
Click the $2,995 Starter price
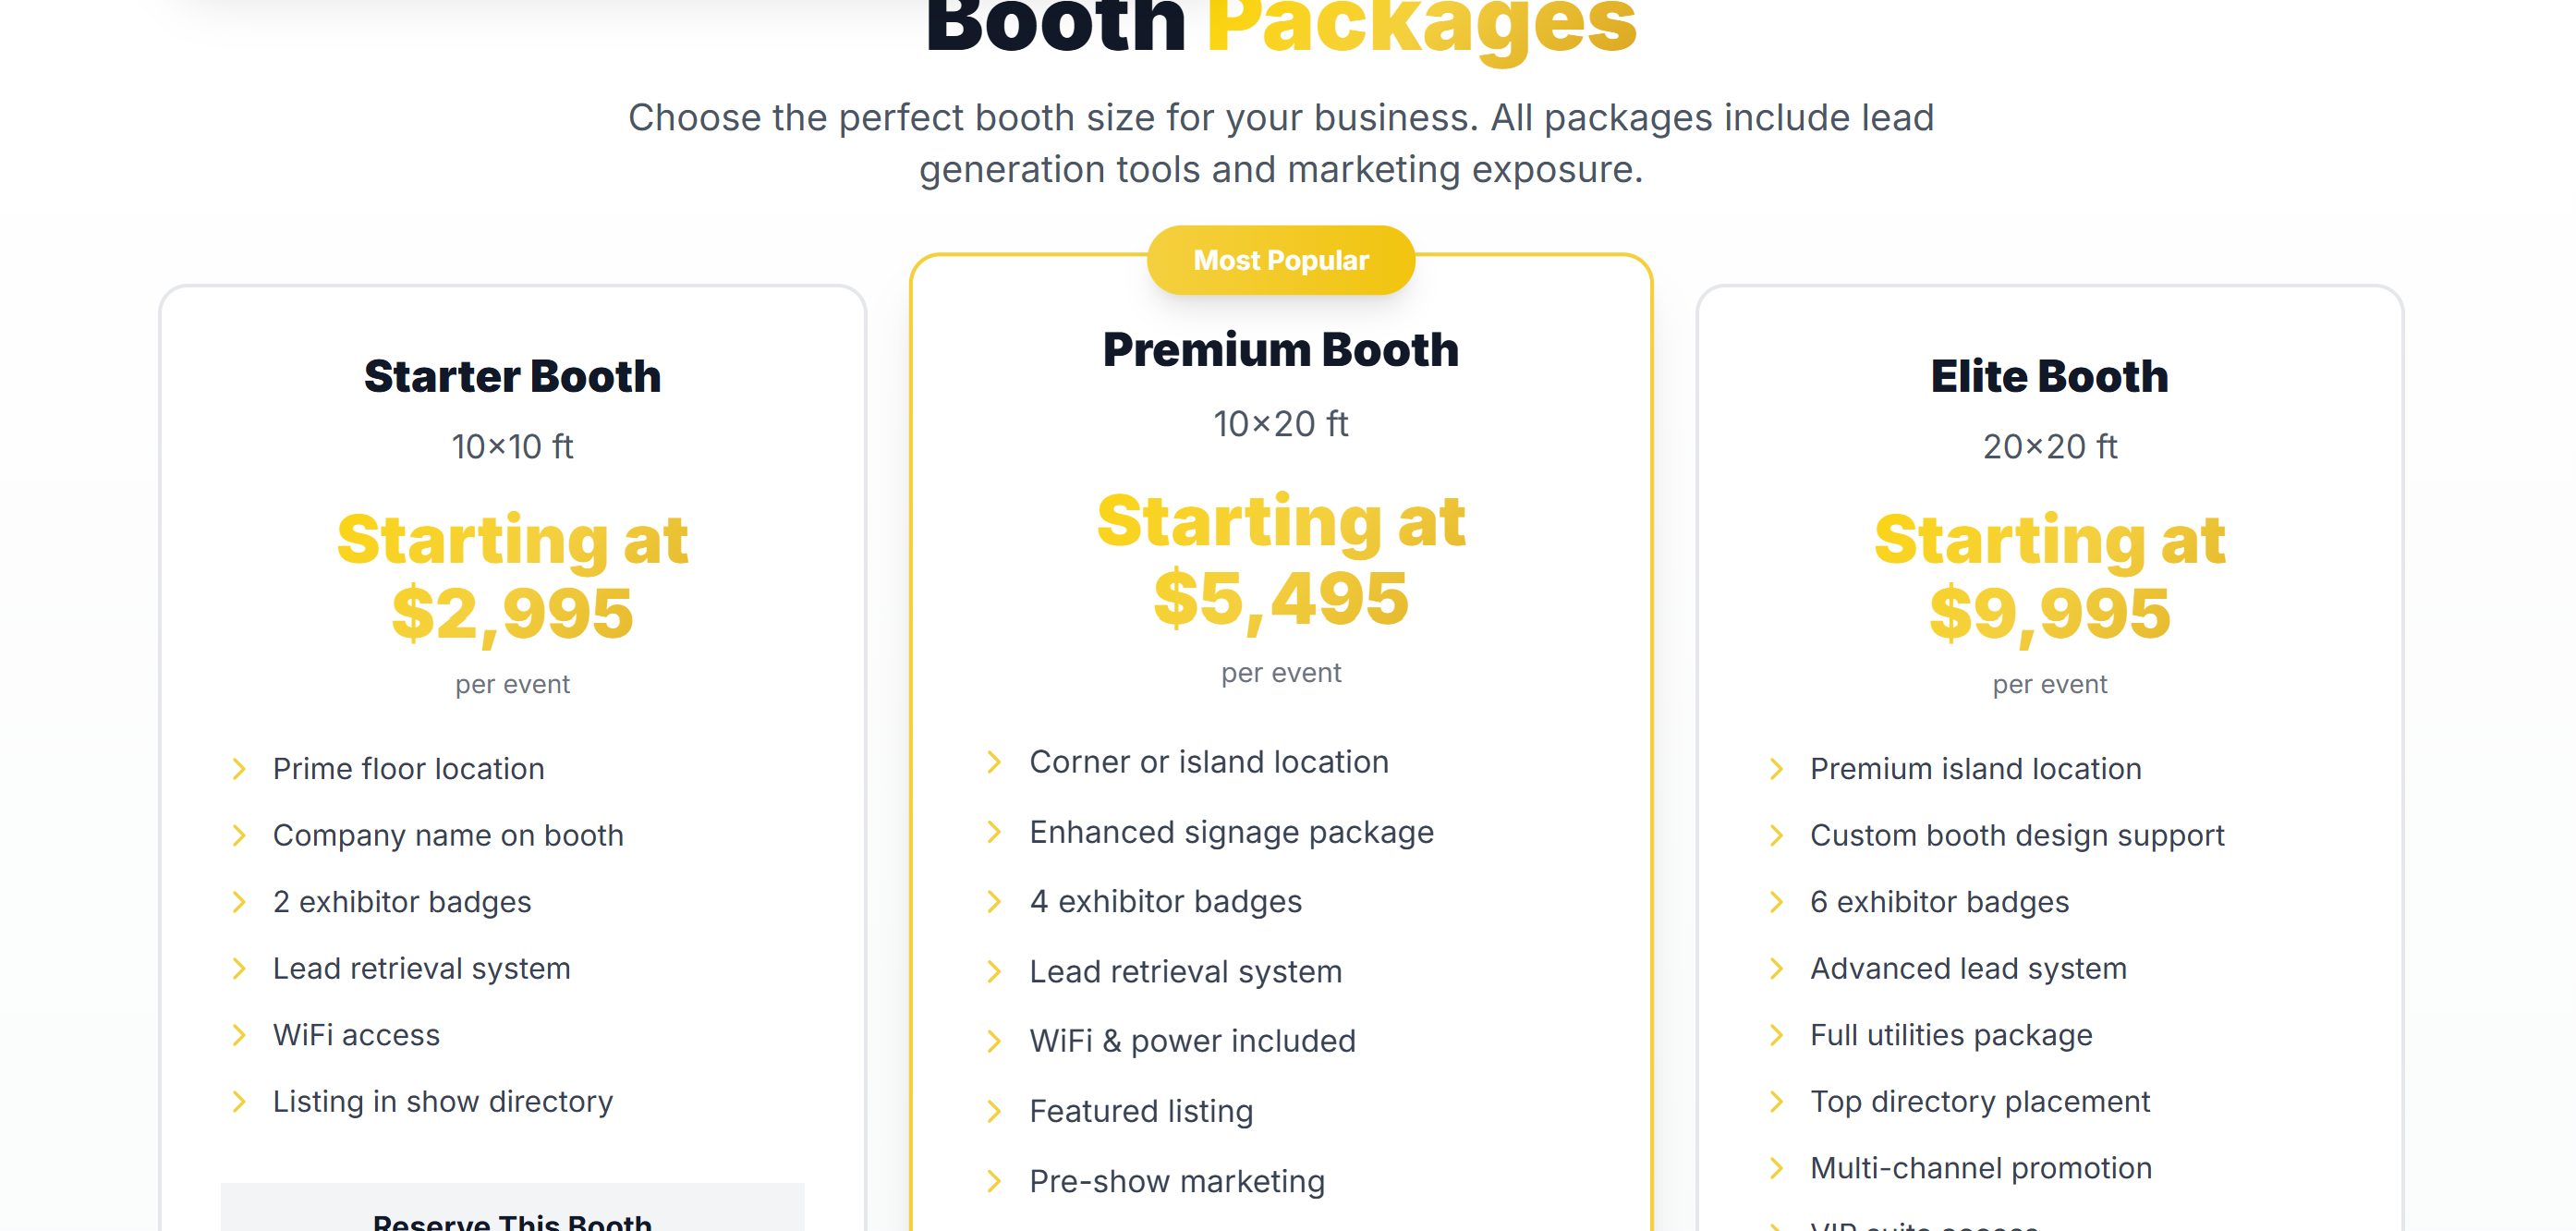512,613
